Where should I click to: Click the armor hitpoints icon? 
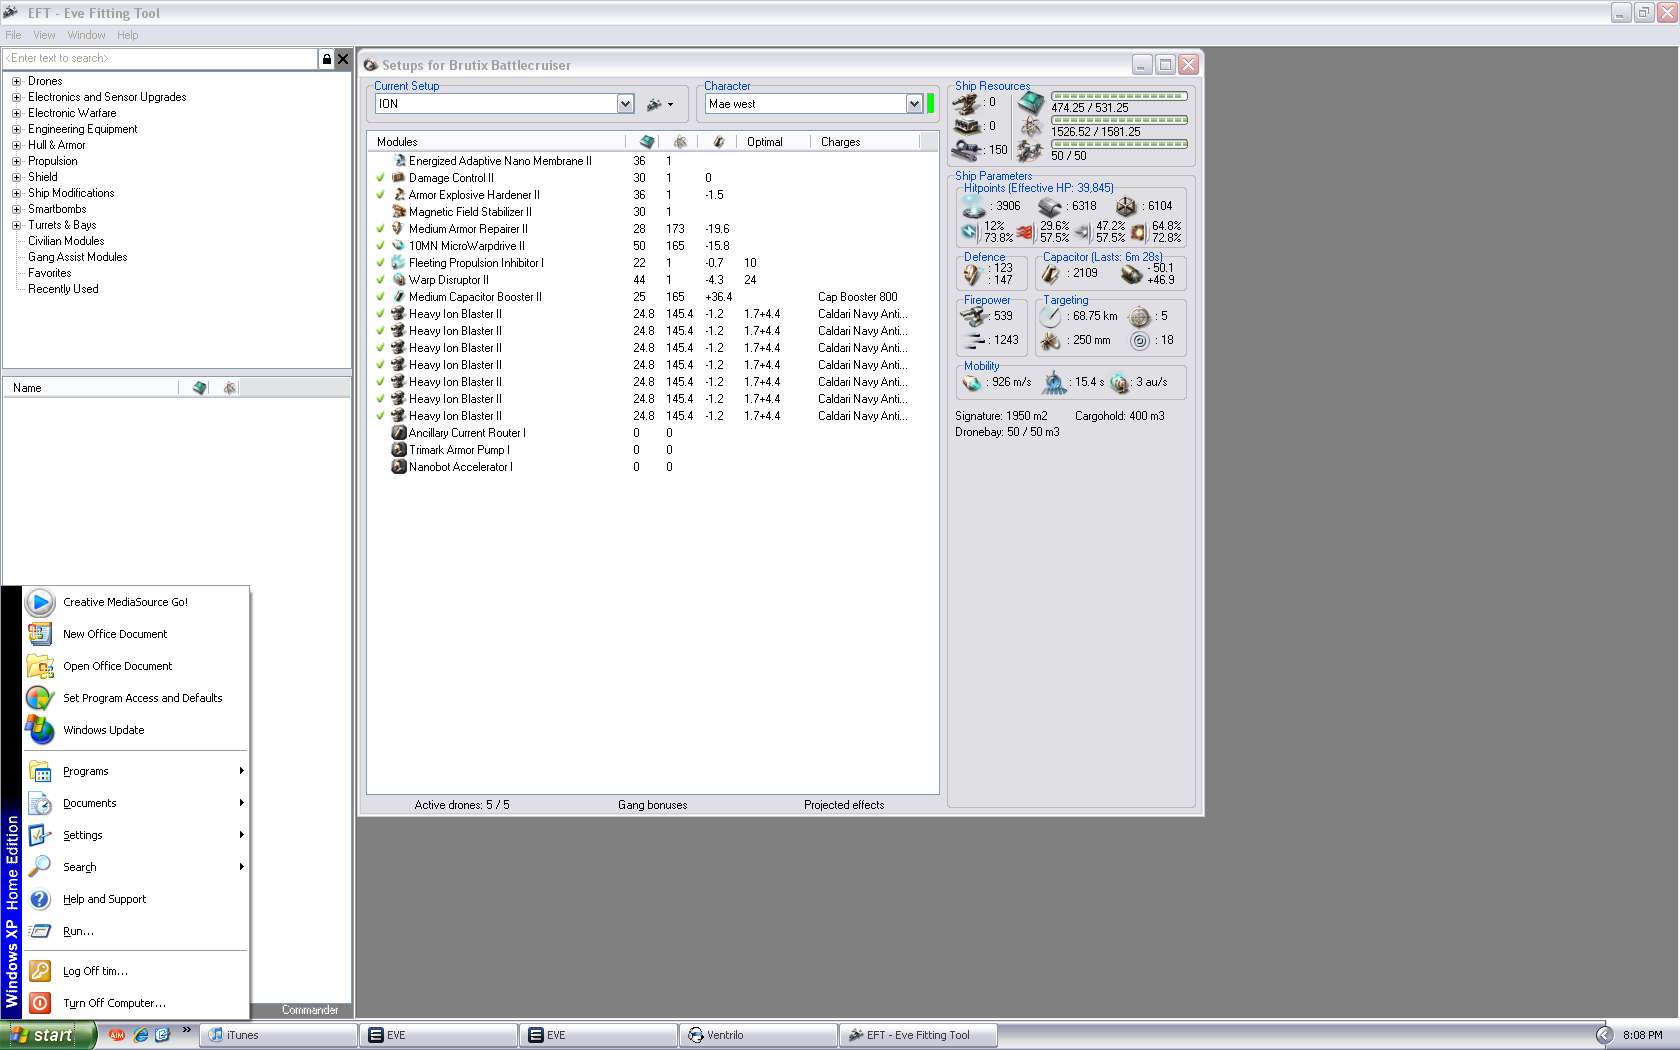1050,206
